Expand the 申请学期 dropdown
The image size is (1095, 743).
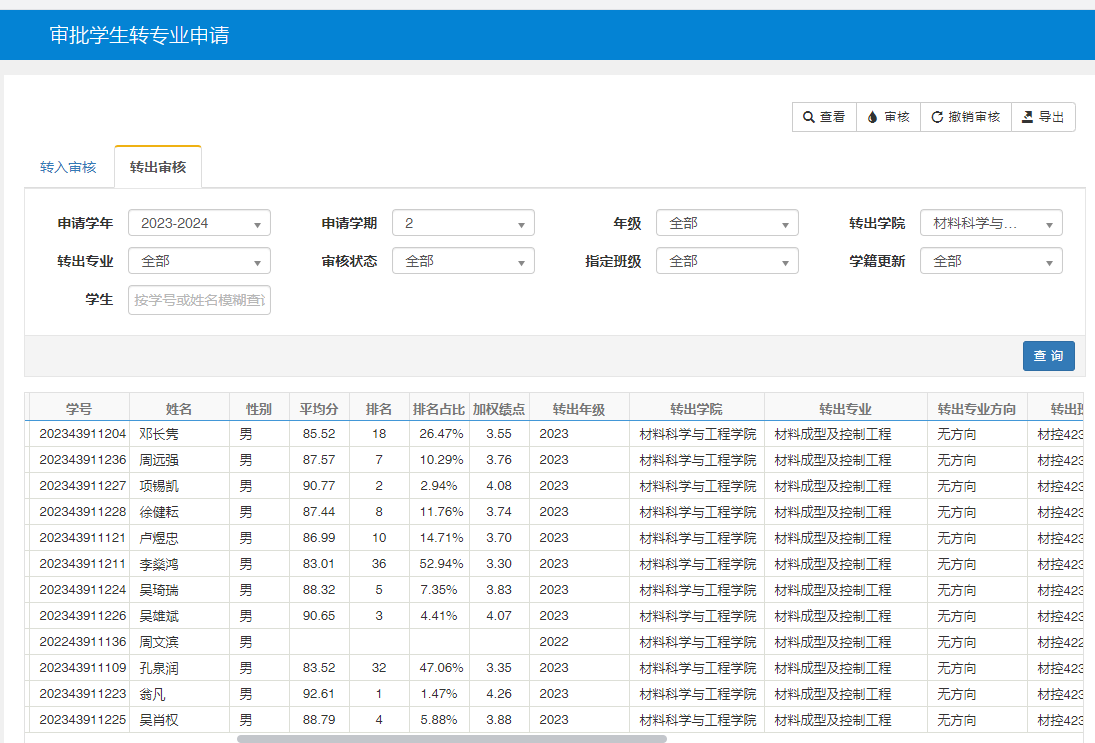pyautogui.click(x=463, y=223)
